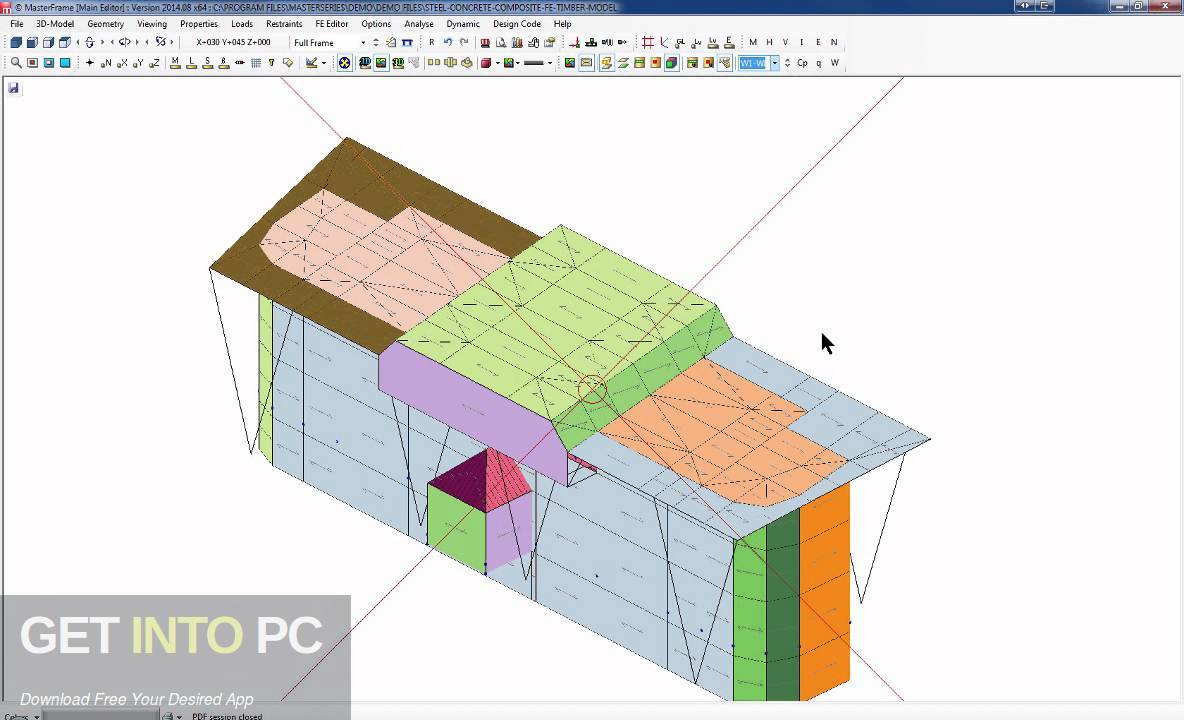Click the green 3D view mode icon

tap(398, 63)
